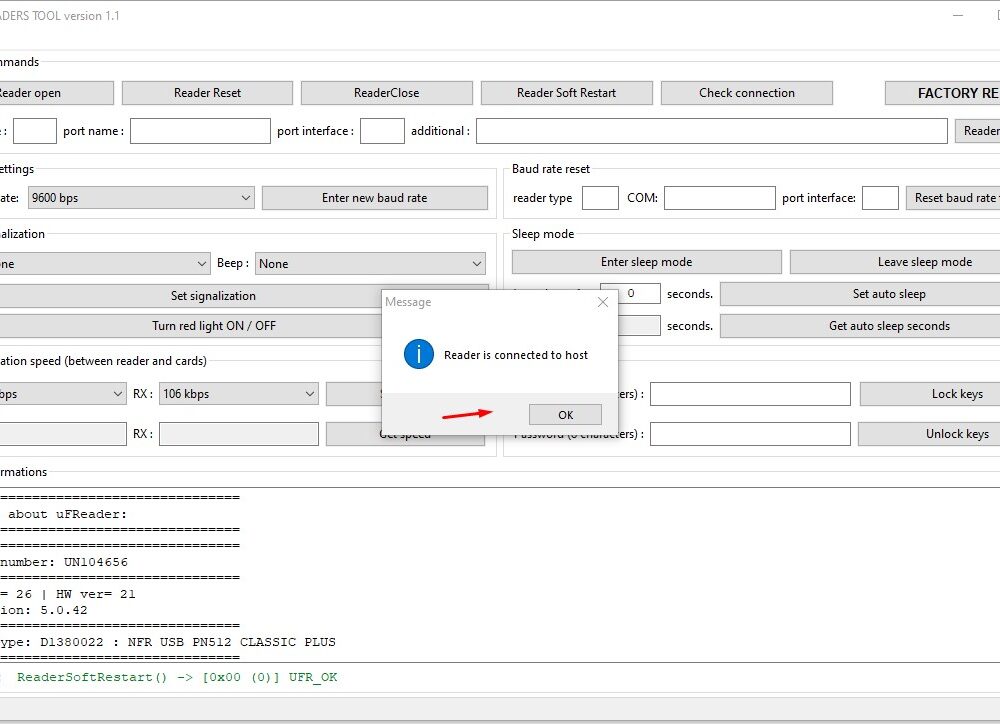Screen dimensions: 1000x724
Task: Minimize the READERS TOOL window
Action: (958, 15)
